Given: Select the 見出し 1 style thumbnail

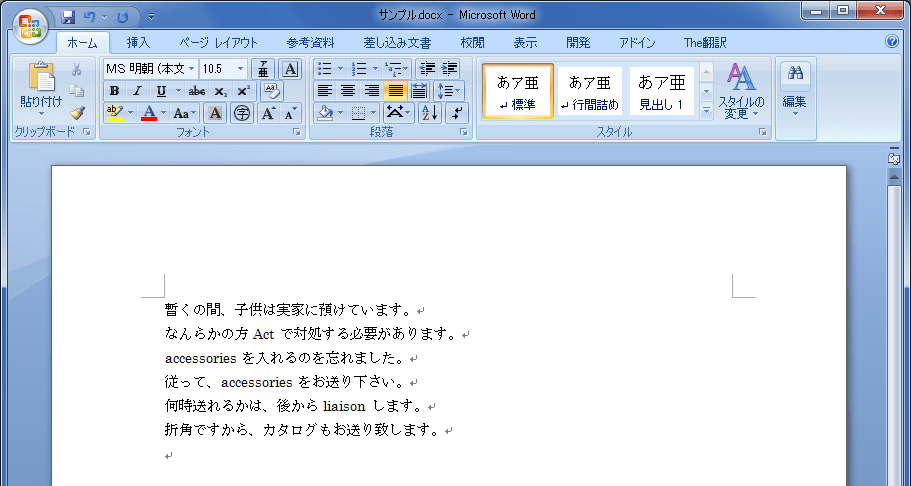Looking at the screenshot, I should (x=661, y=91).
